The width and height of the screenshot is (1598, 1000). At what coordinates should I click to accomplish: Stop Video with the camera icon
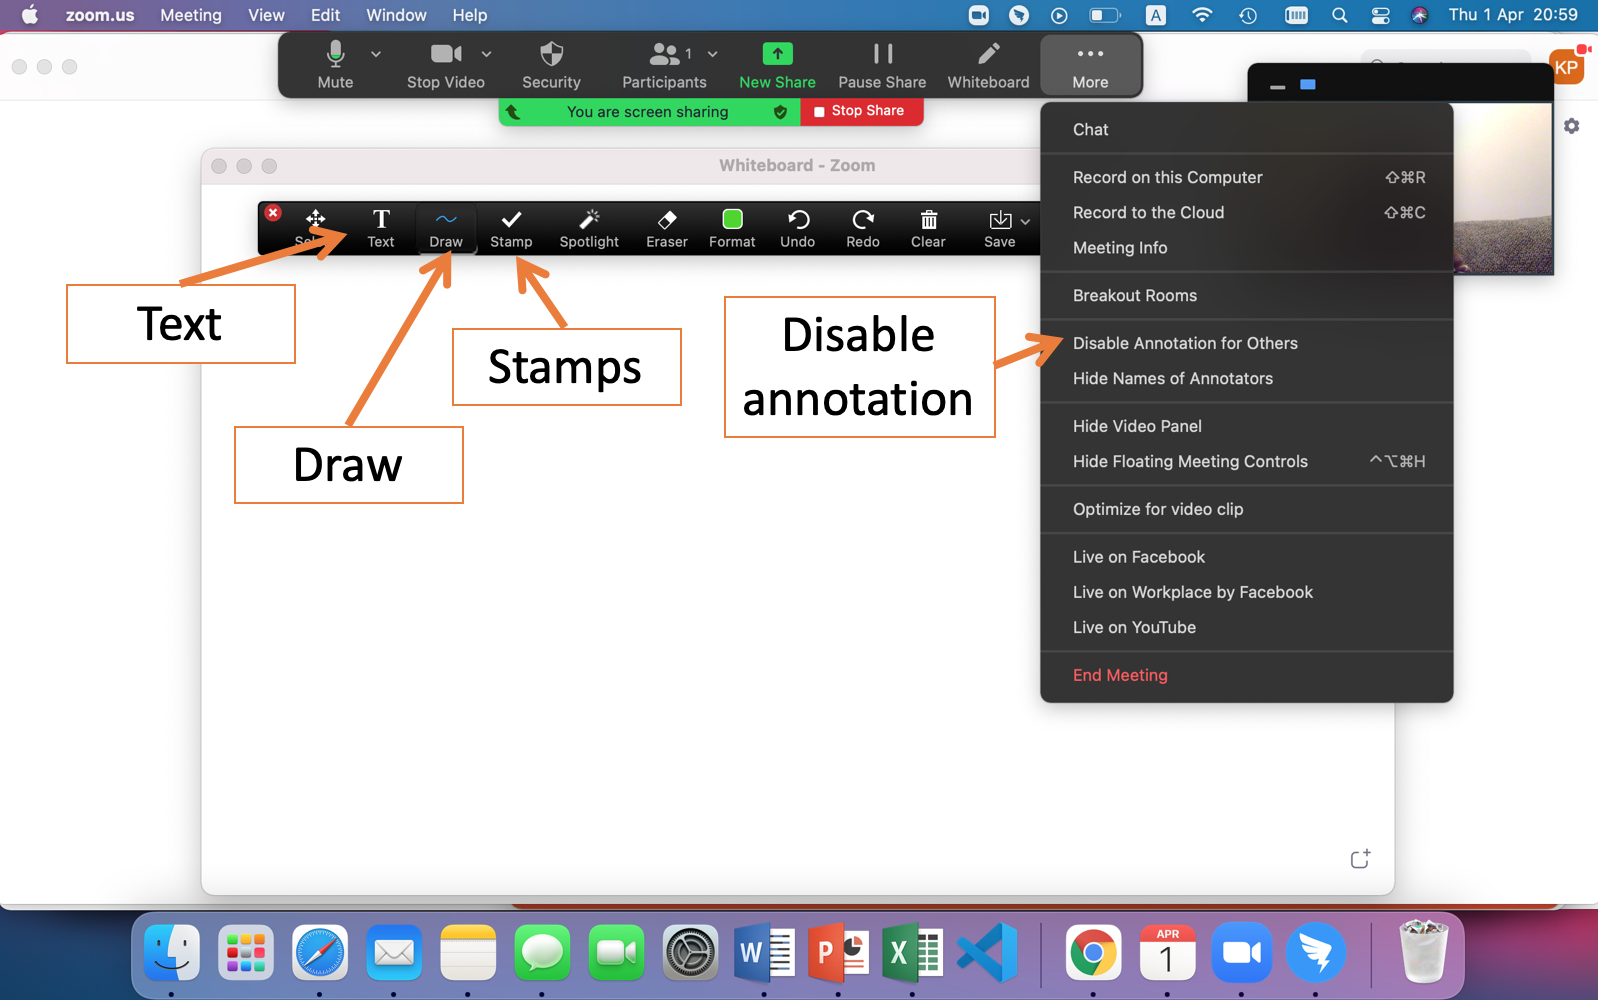tap(446, 65)
